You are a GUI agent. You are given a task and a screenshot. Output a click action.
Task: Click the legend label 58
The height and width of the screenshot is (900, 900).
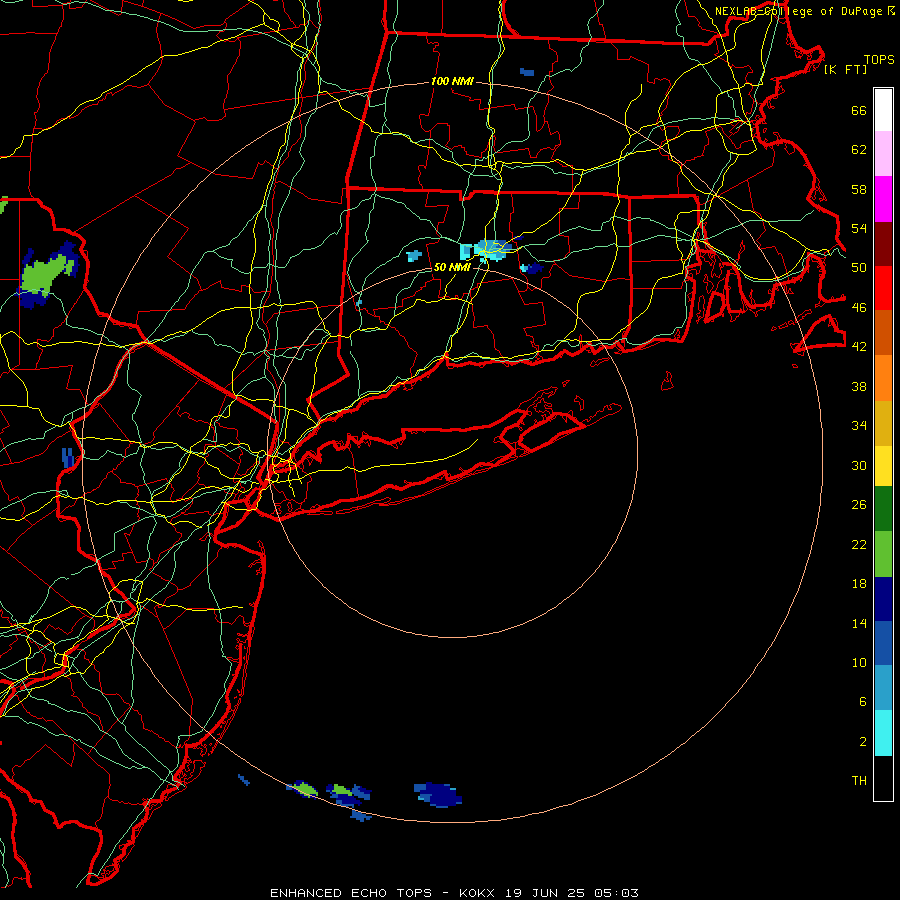[x=859, y=189]
